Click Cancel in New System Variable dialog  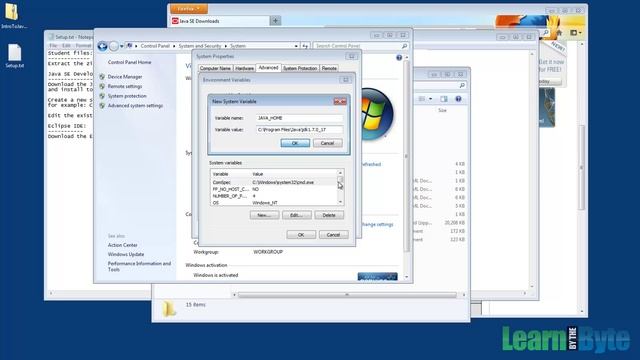pyautogui.click(x=328, y=143)
